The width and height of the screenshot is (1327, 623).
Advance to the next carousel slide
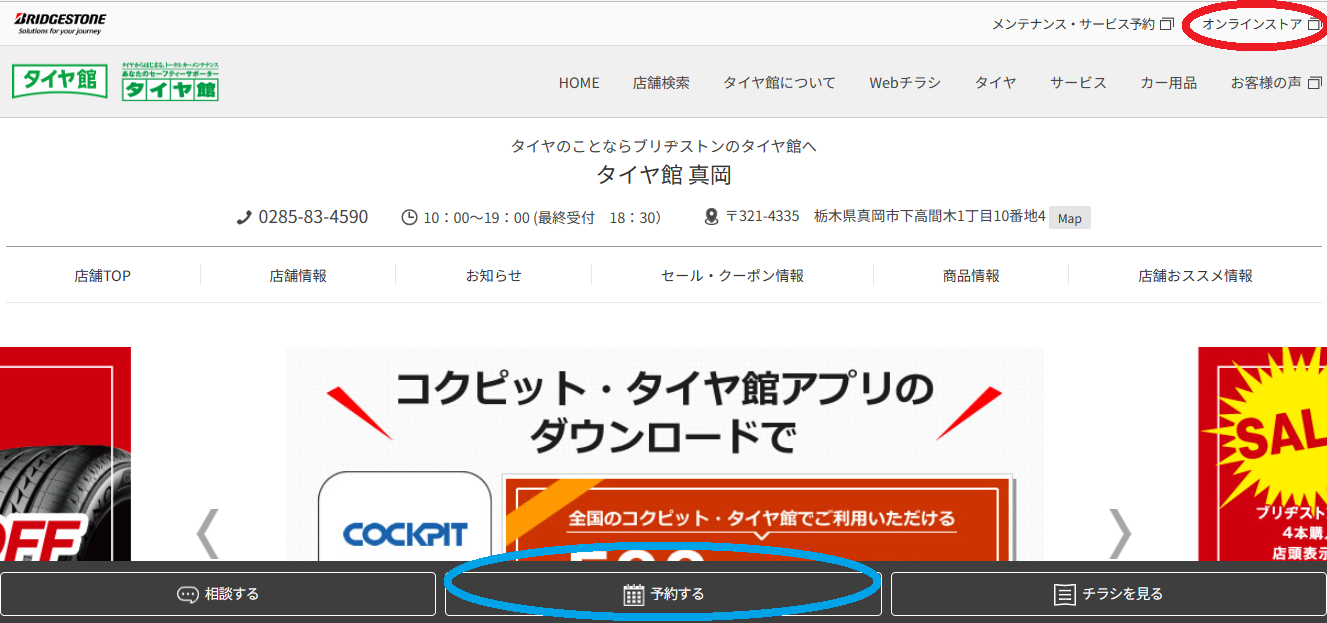coord(1120,533)
